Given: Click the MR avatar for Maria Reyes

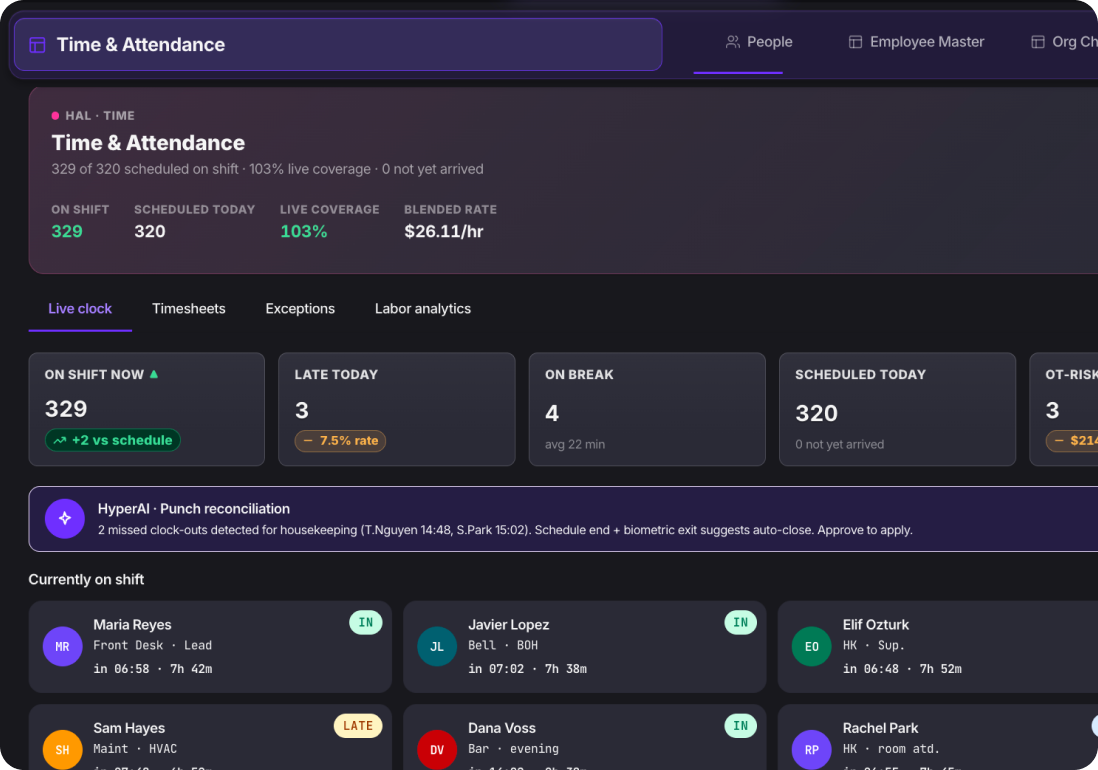Looking at the screenshot, I should pos(62,646).
